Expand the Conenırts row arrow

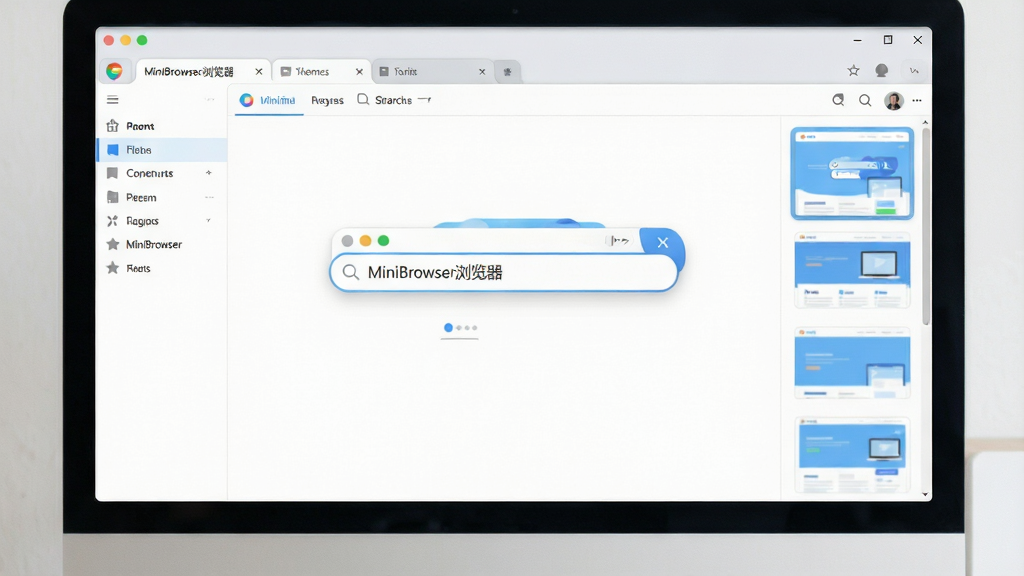[209, 173]
